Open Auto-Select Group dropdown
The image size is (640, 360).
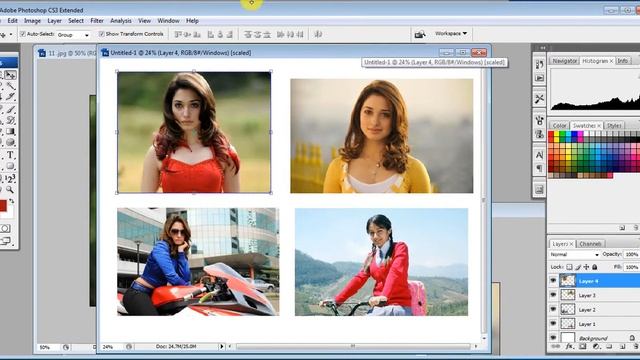tap(73, 35)
